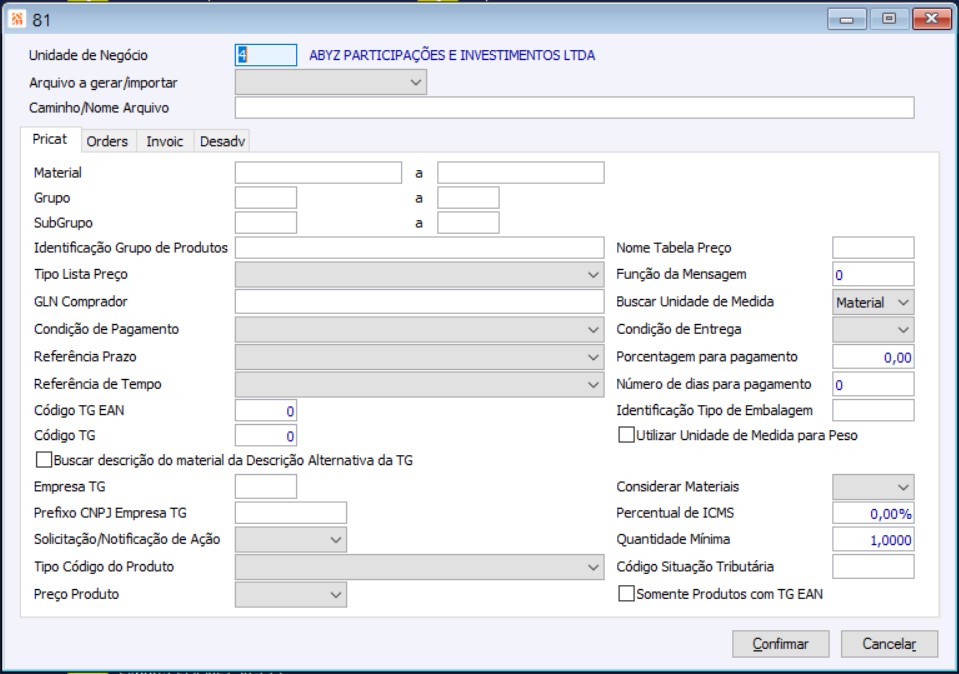
Task: Close the window with red X
Action: 931,19
